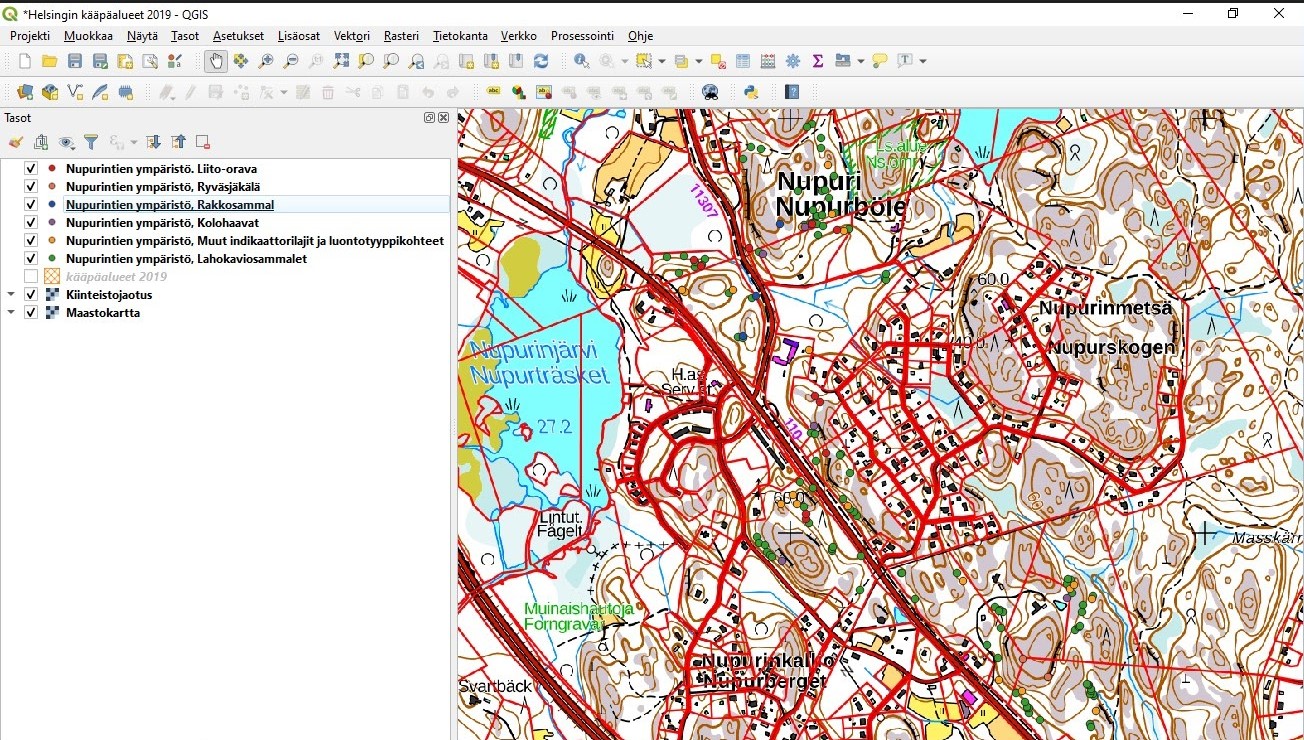Select the Text Annotation tool
Image resolution: width=1304 pixels, height=740 pixels.
[x=905, y=61]
